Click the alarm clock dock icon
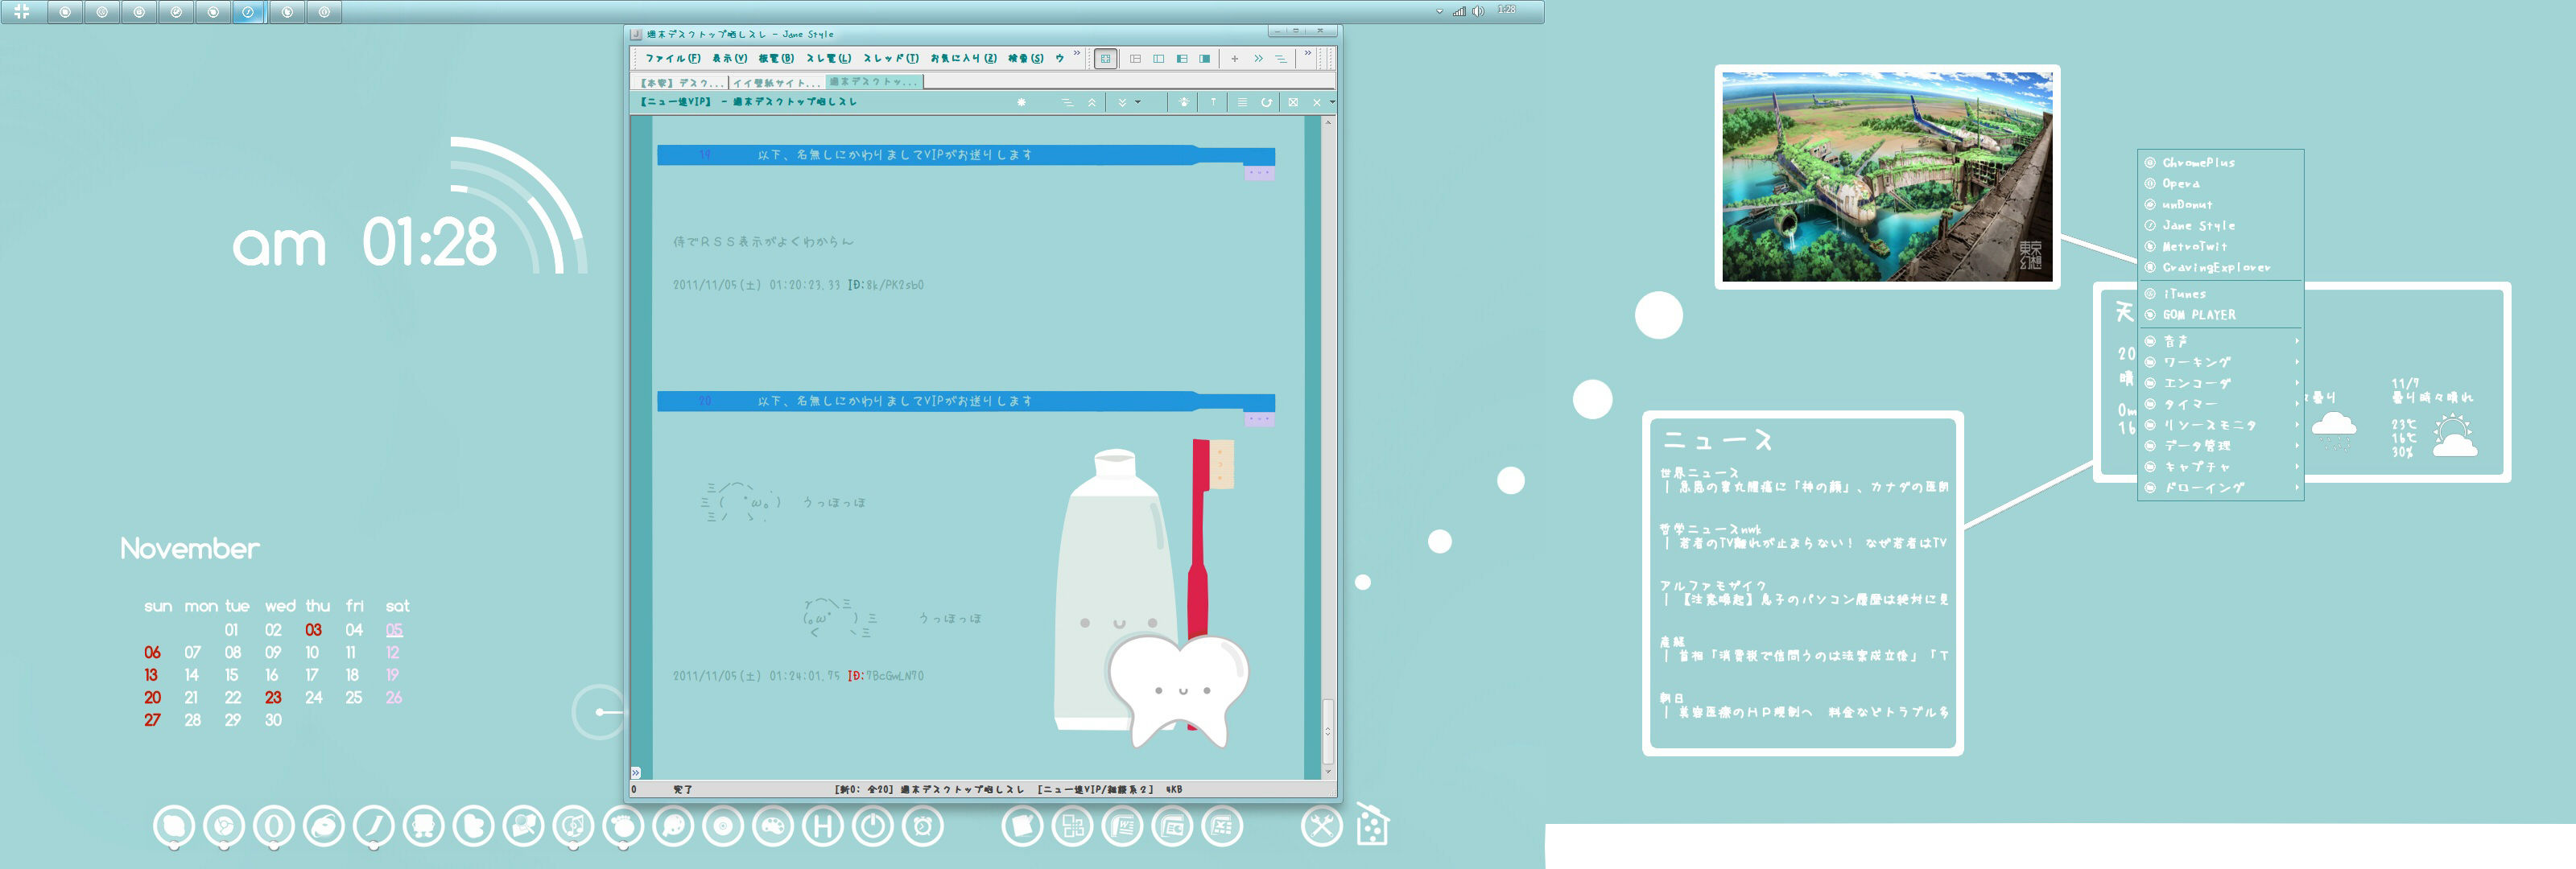 coord(922,826)
